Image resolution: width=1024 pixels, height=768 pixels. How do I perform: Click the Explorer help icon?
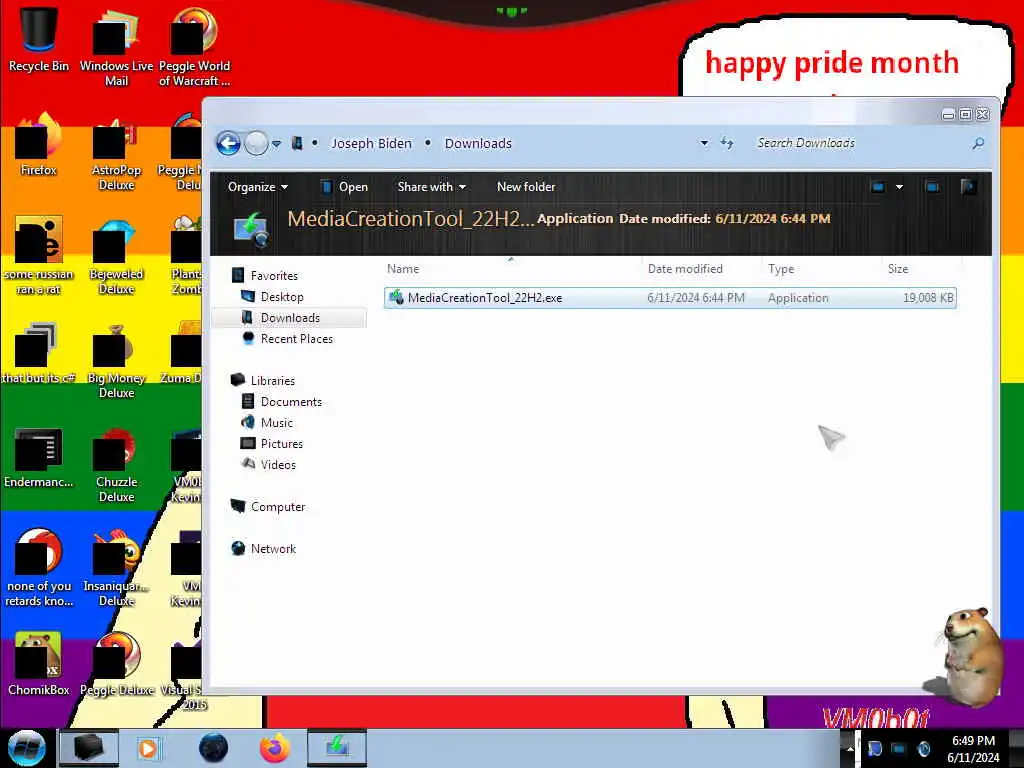tap(968, 187)
